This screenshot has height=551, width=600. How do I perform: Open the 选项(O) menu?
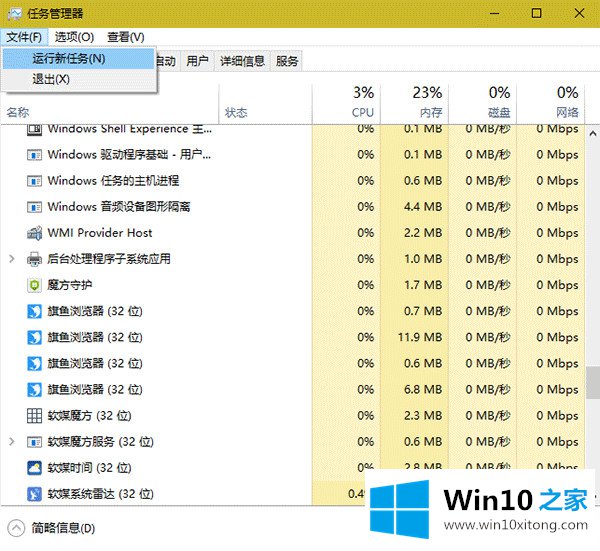coord(74,37)
